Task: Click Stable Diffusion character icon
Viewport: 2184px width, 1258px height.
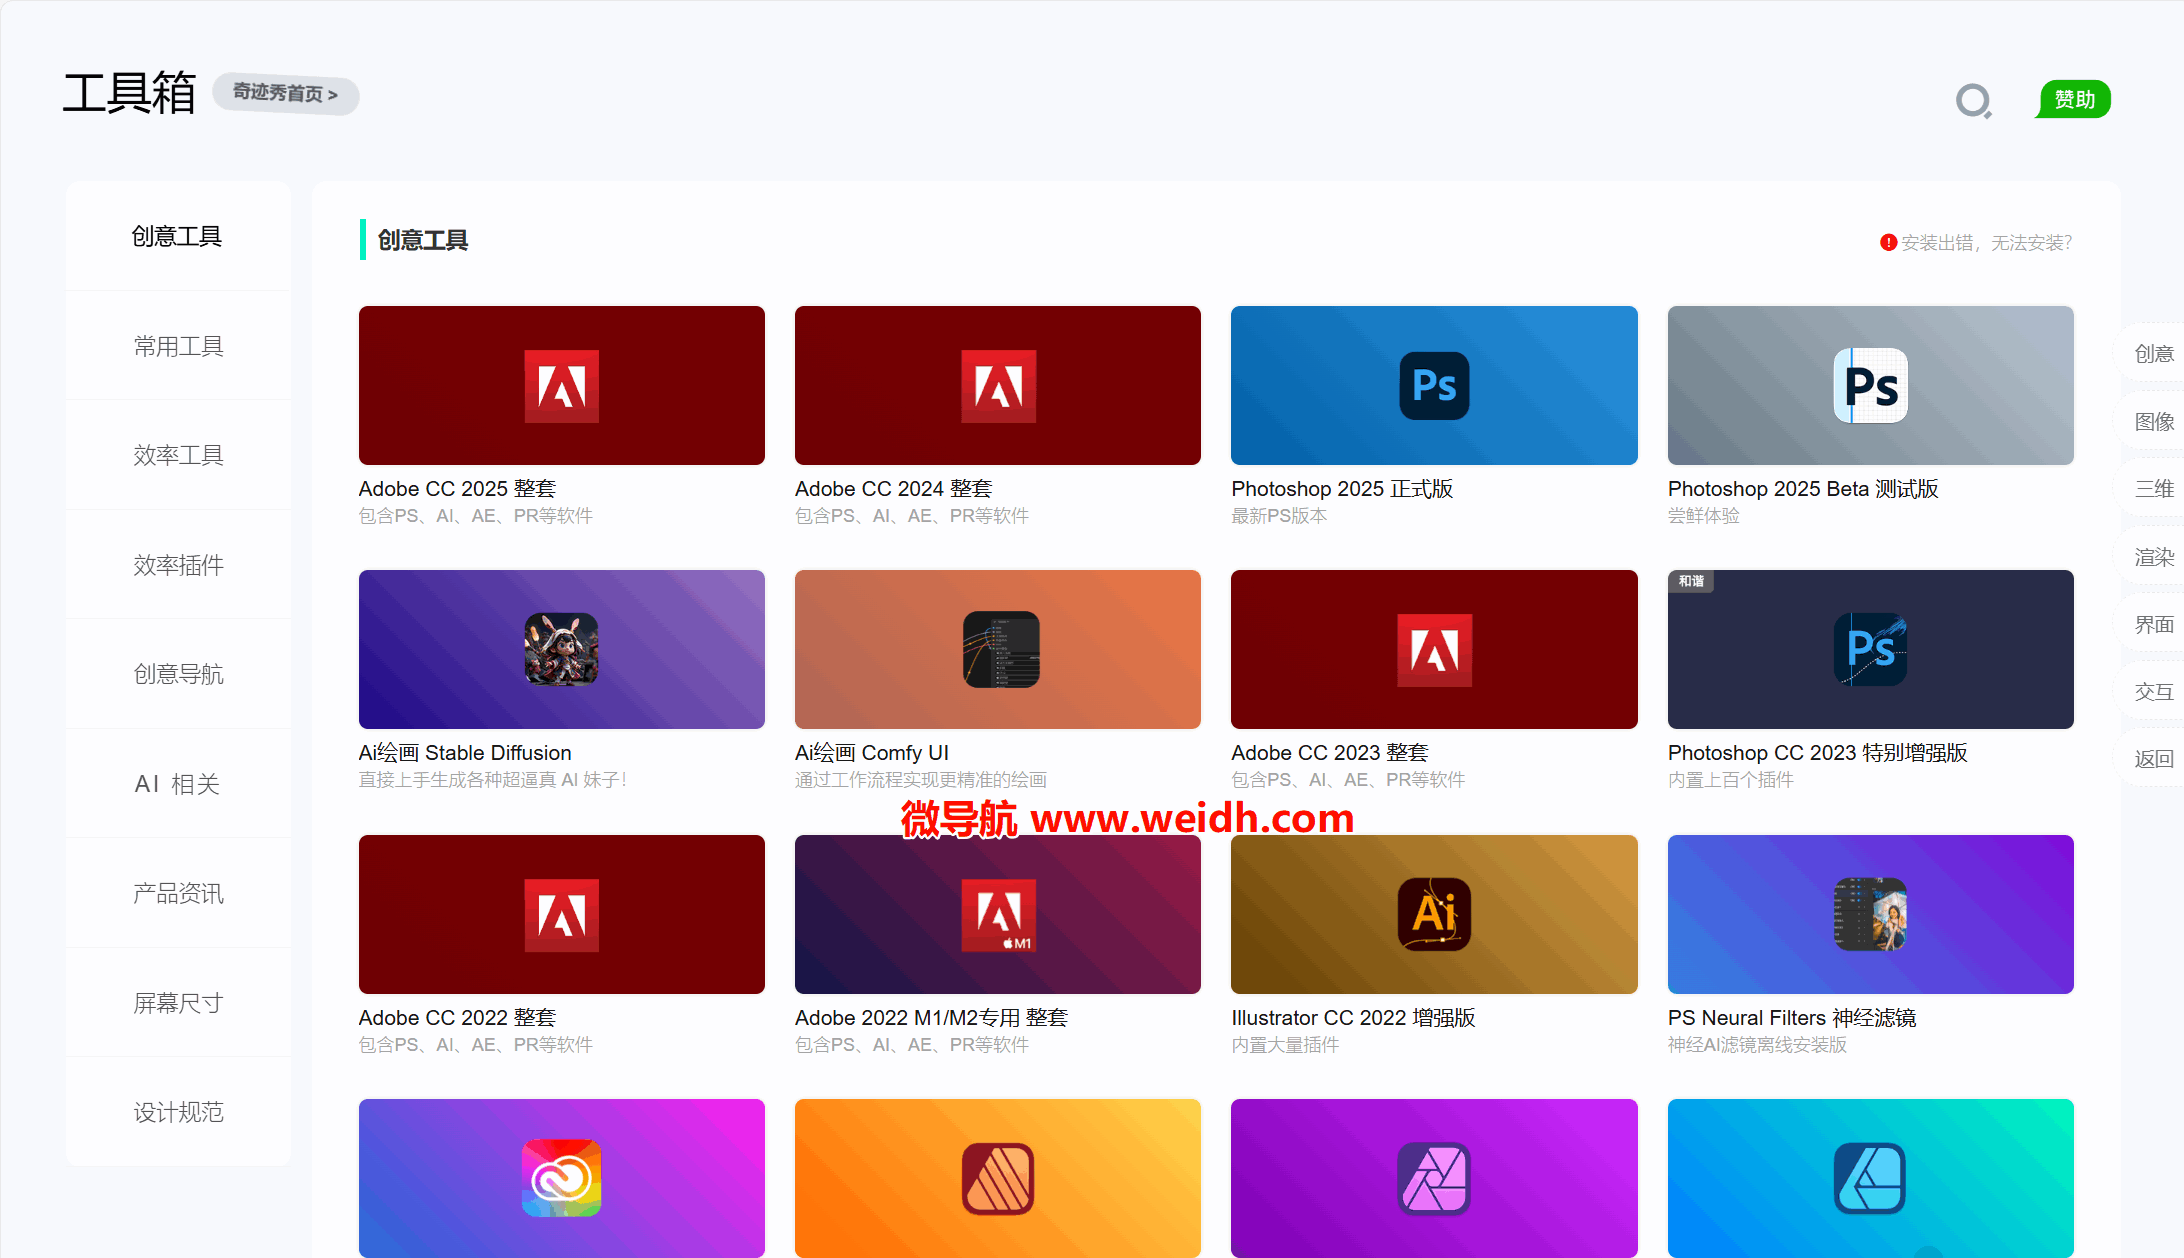Action: point(562,650)
